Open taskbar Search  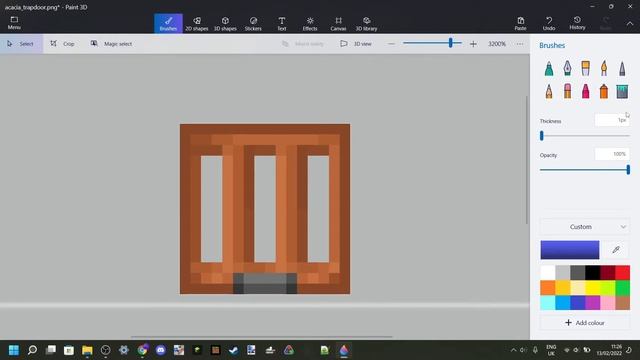pyautogui.click(x=32, y=350)
